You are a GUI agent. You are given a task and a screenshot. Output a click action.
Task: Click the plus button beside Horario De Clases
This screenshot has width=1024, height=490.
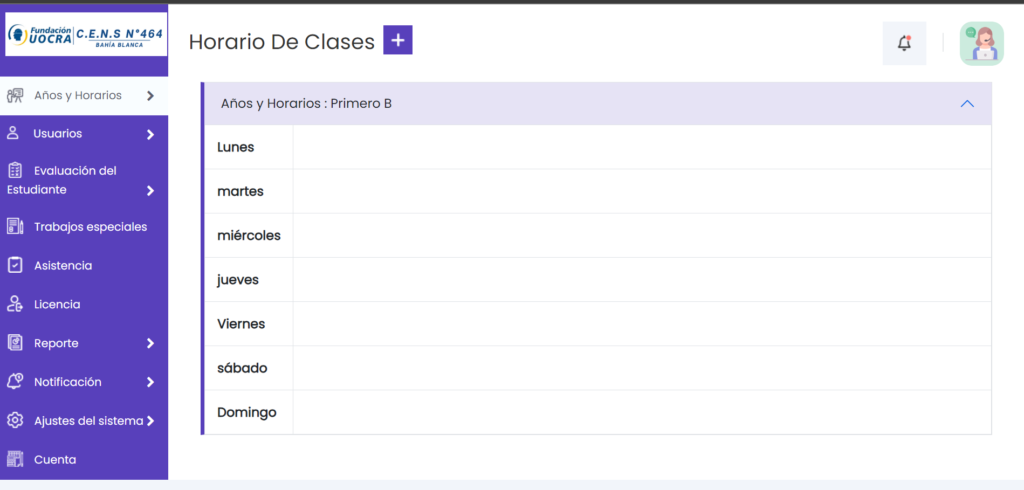(x=398, y=40)
